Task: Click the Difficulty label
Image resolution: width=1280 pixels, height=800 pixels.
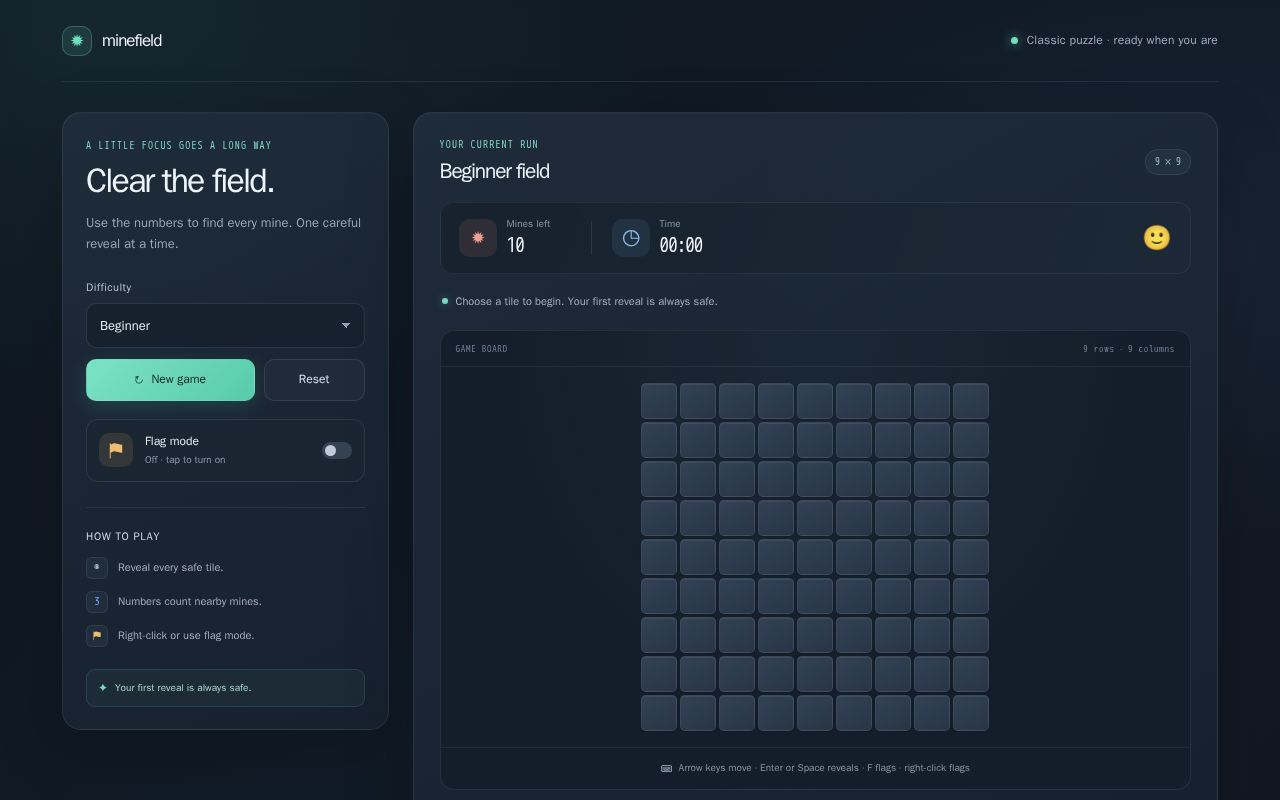Action: pyautogui.click(x=109, y=288)
